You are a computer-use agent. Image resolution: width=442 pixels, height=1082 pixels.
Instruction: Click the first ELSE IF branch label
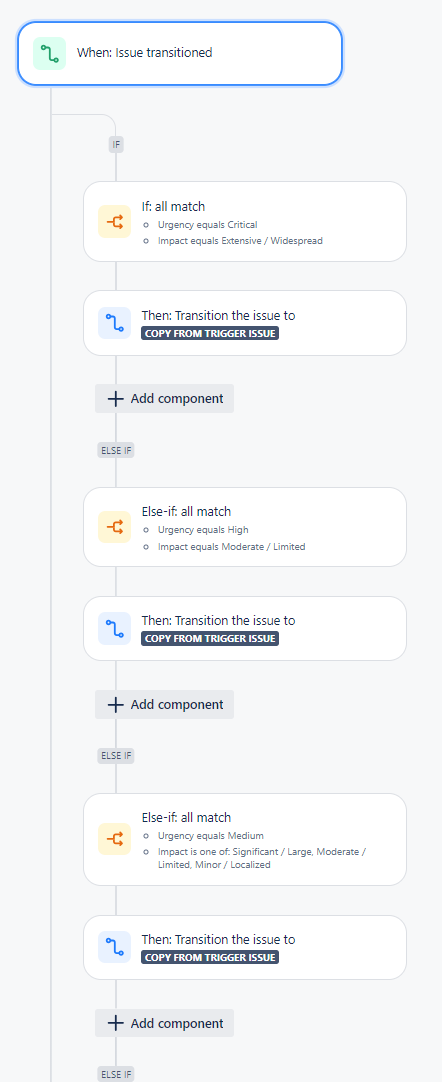point(116,451)
